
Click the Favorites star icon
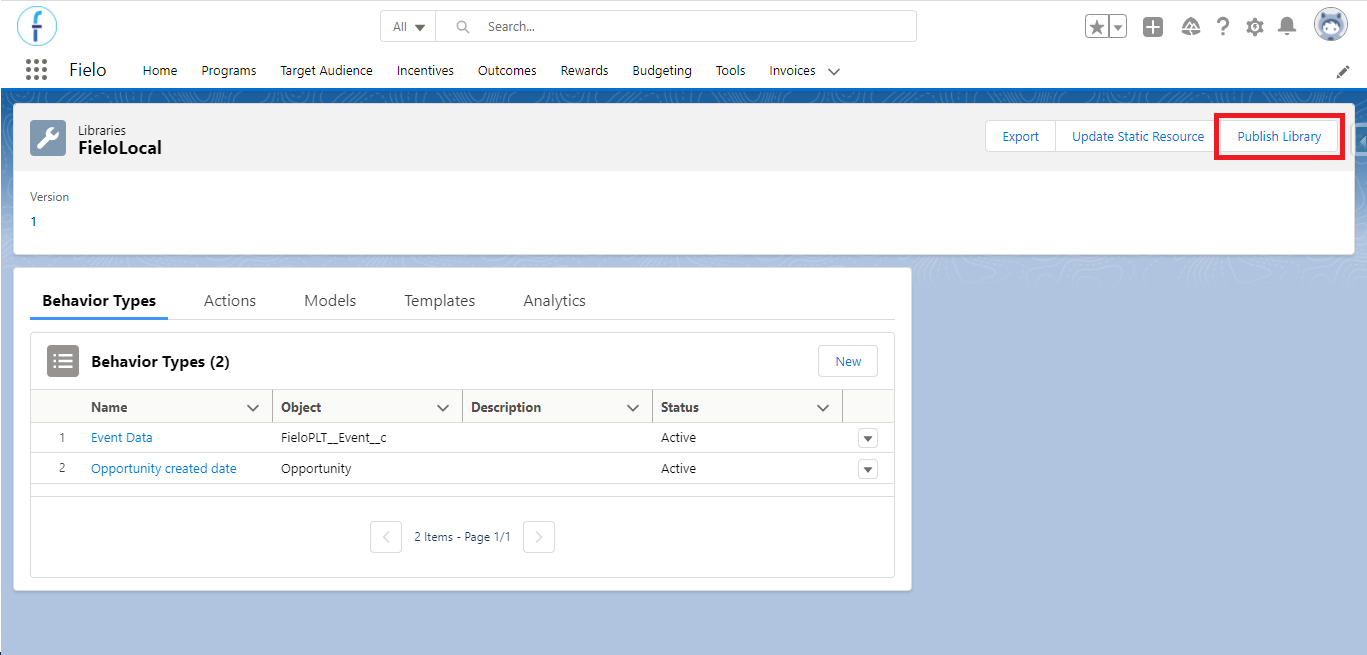pyautogui.click(x=1097, y=27)
